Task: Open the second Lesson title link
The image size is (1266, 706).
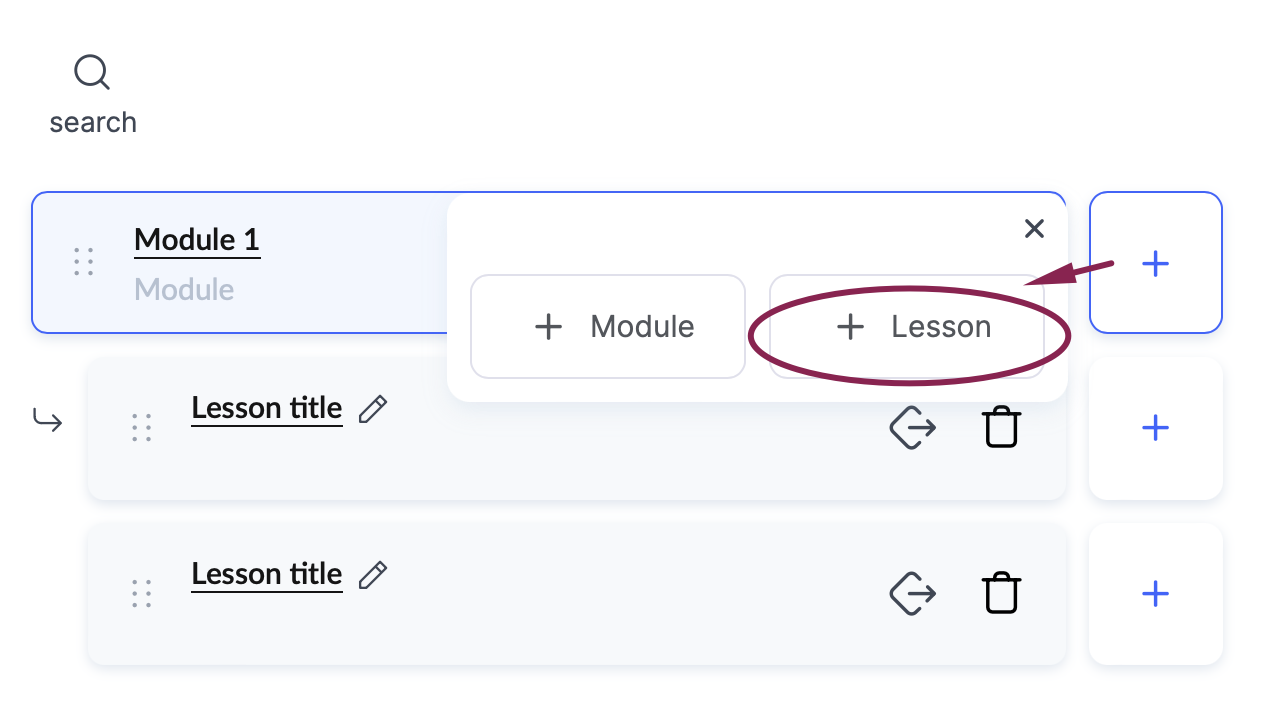Action: tap(267, 574)
